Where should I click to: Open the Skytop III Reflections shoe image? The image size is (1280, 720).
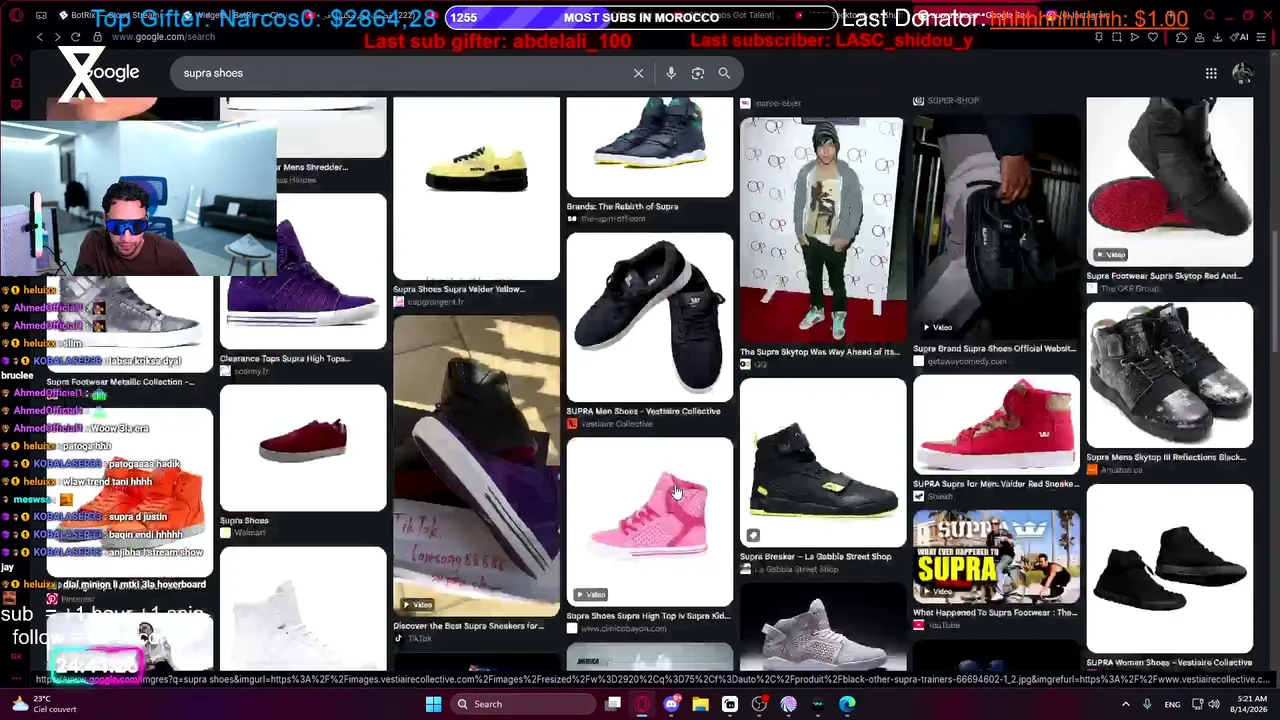coord(1170,375)
